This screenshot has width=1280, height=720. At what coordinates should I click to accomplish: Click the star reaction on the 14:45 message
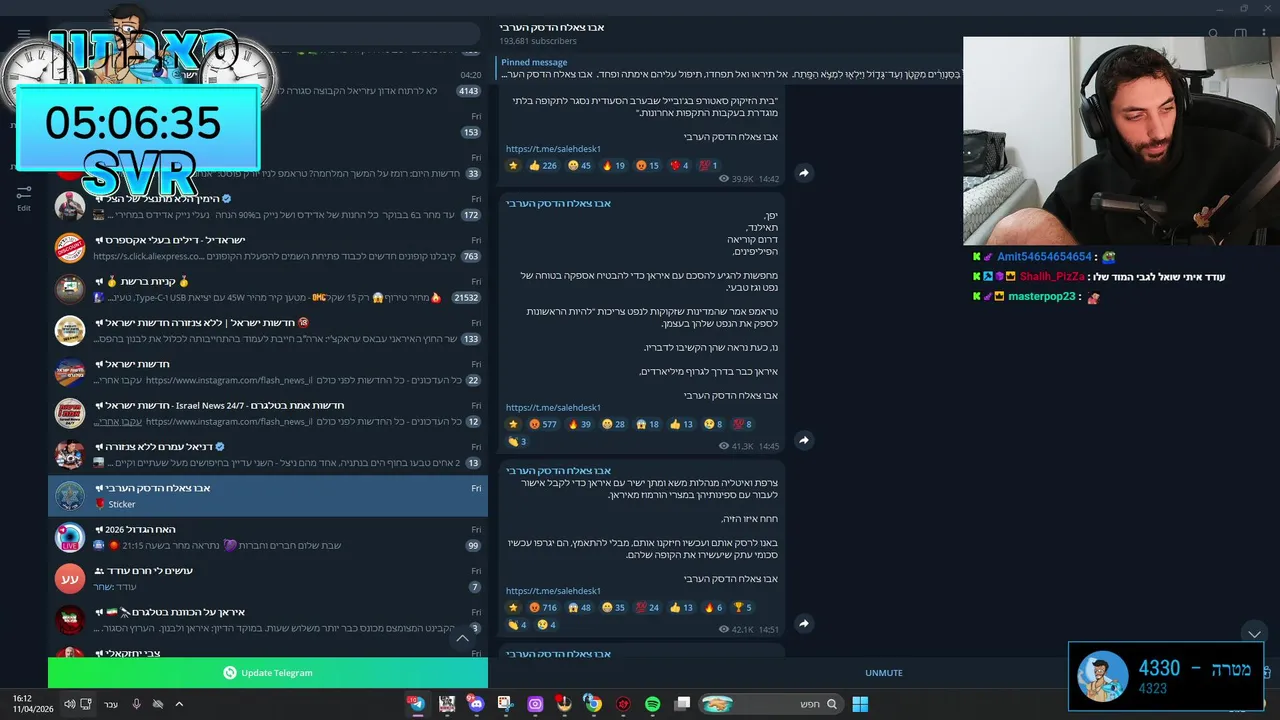[x=513, y=424]
